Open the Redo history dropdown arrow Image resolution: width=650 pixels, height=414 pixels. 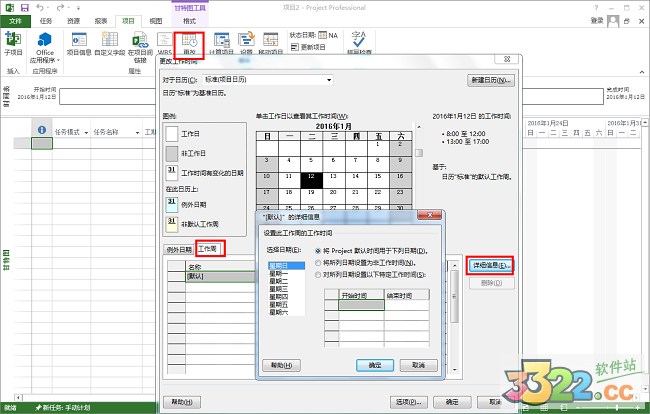coord(69,8)
